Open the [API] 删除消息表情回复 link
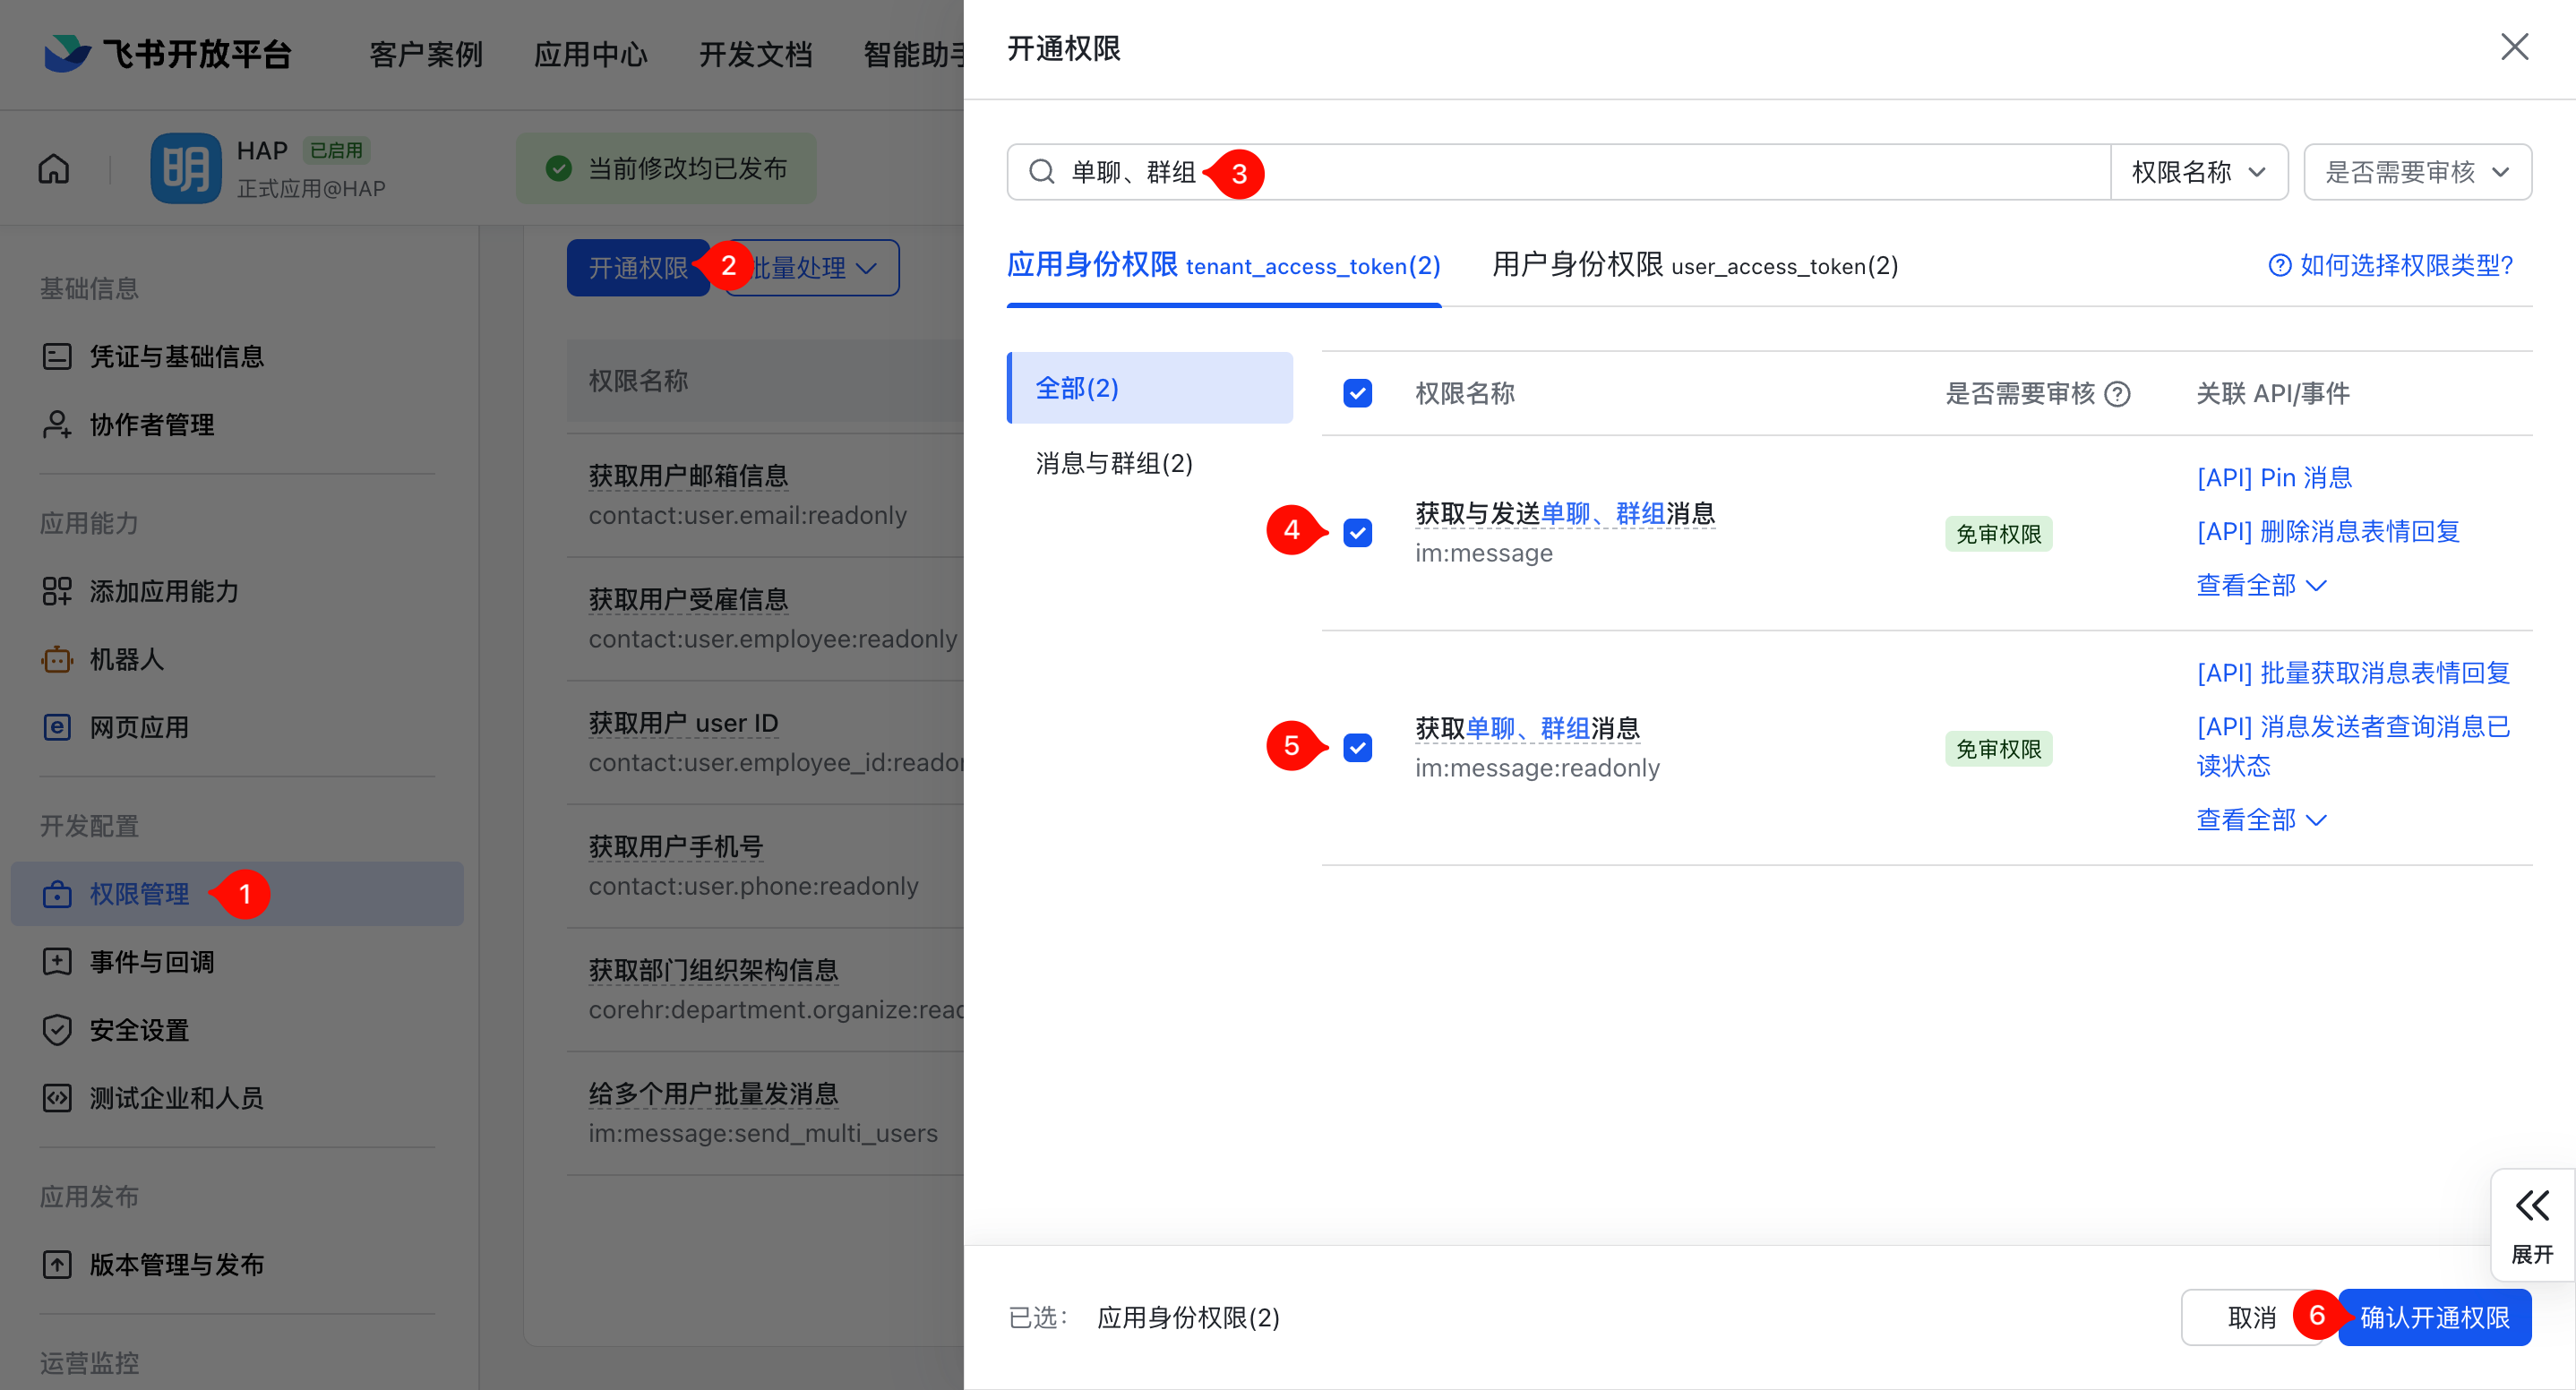 click(2328, 531)
